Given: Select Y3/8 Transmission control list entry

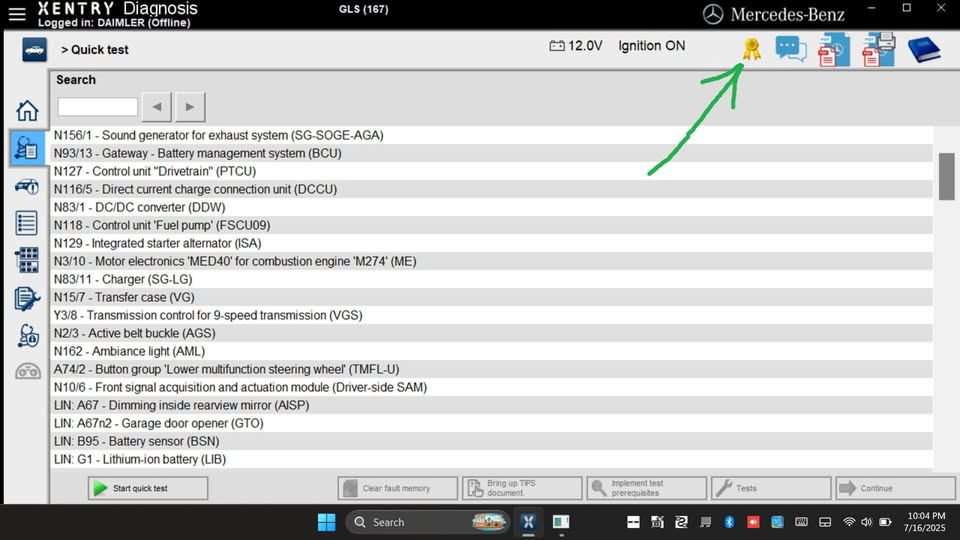Looking at the screenshot, I should tap(208, 315).
